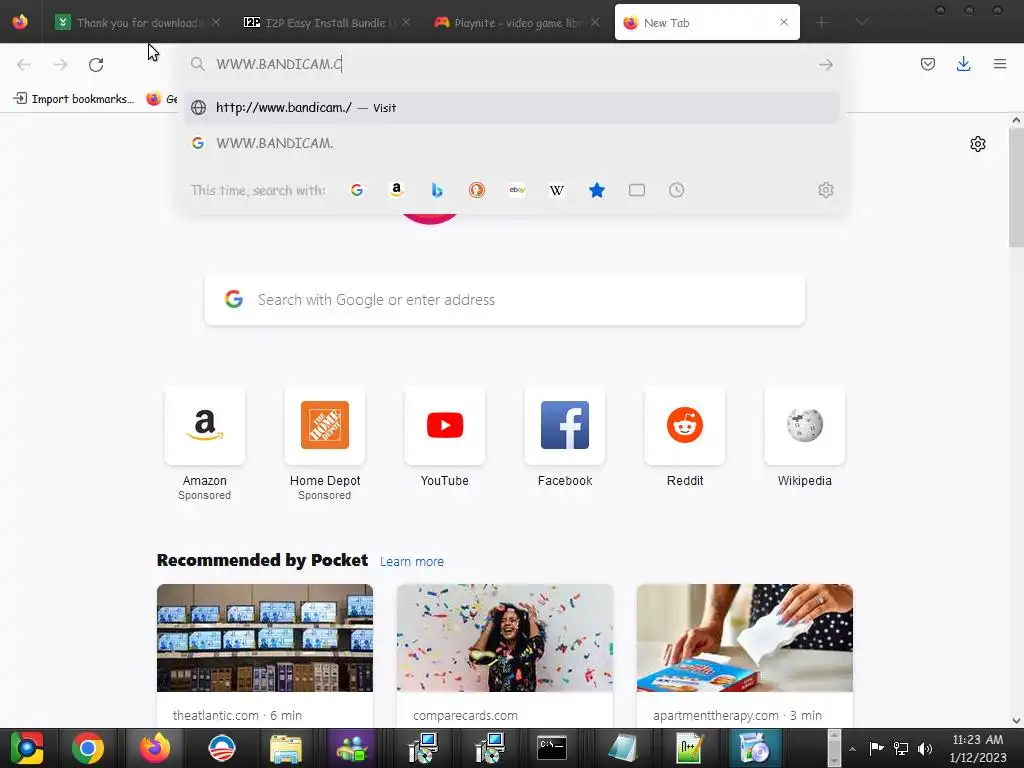Search this time with eBay

tap(517, 190)
